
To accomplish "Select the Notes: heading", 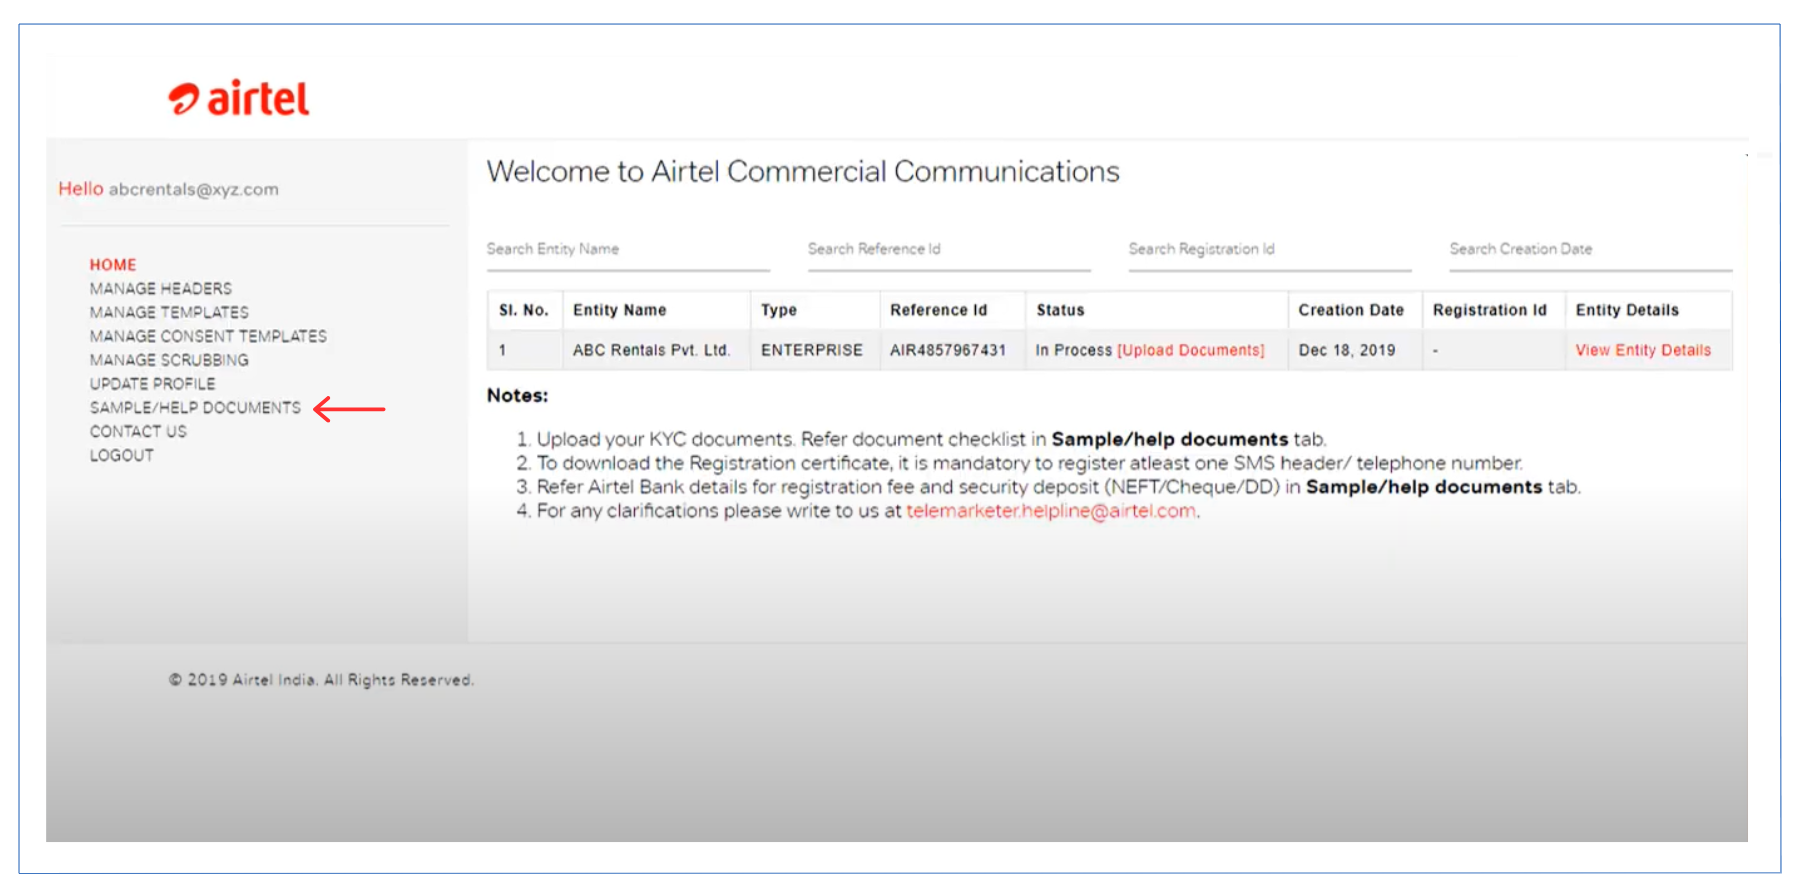I will [517, 395].
